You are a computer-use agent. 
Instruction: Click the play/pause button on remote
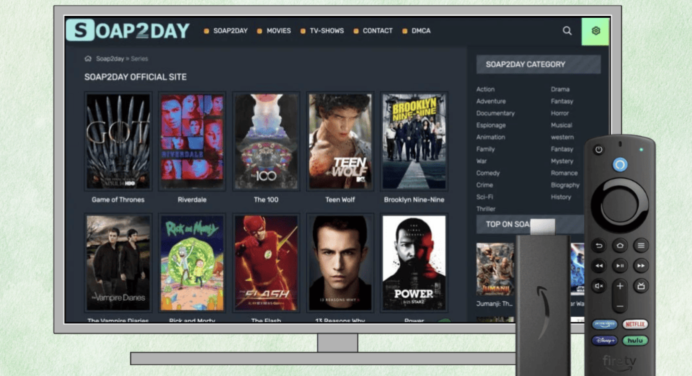[620, 266]
